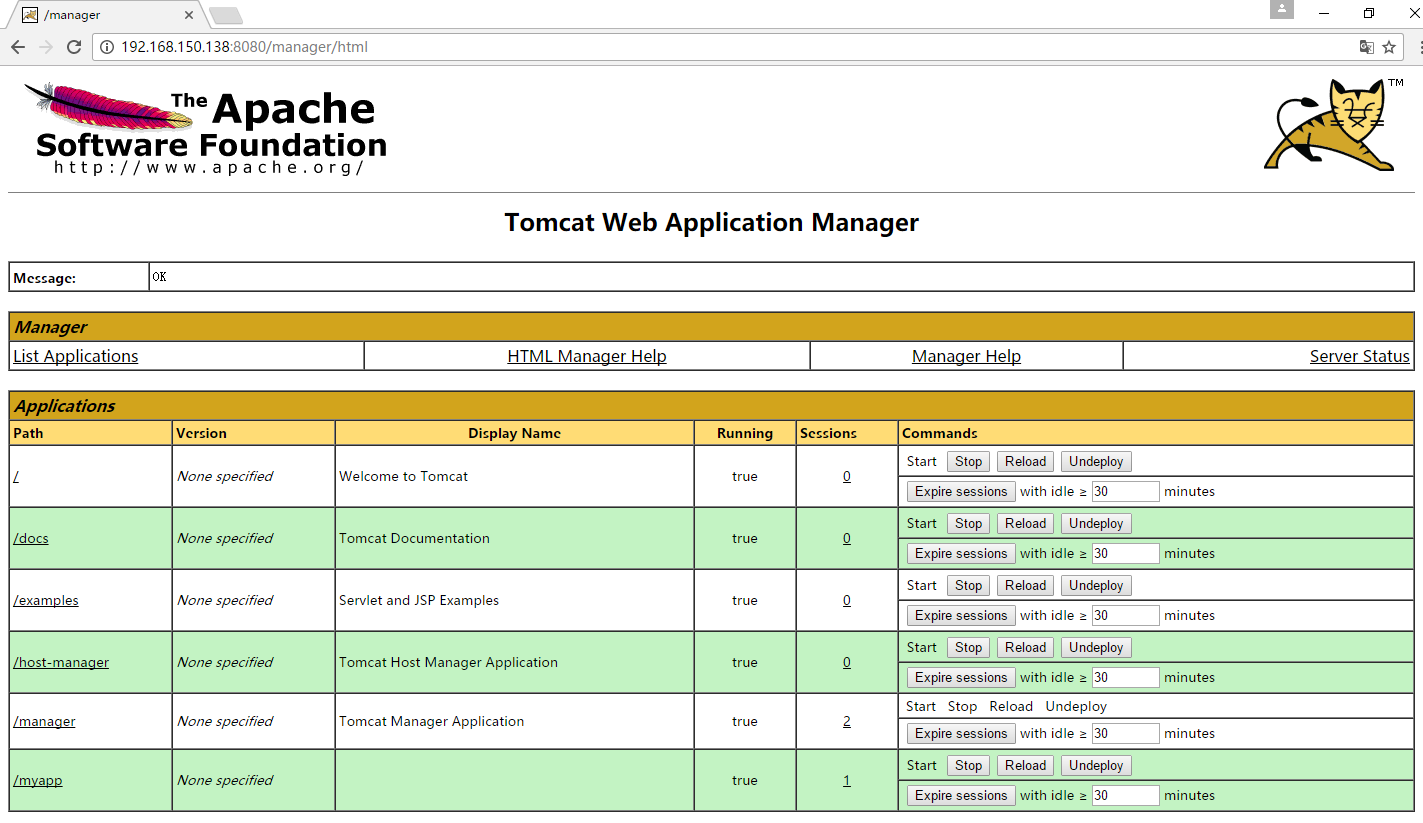This screenshot has height=823, width=1423.
Task: Stop the /examples application
Action: [968, 585]
